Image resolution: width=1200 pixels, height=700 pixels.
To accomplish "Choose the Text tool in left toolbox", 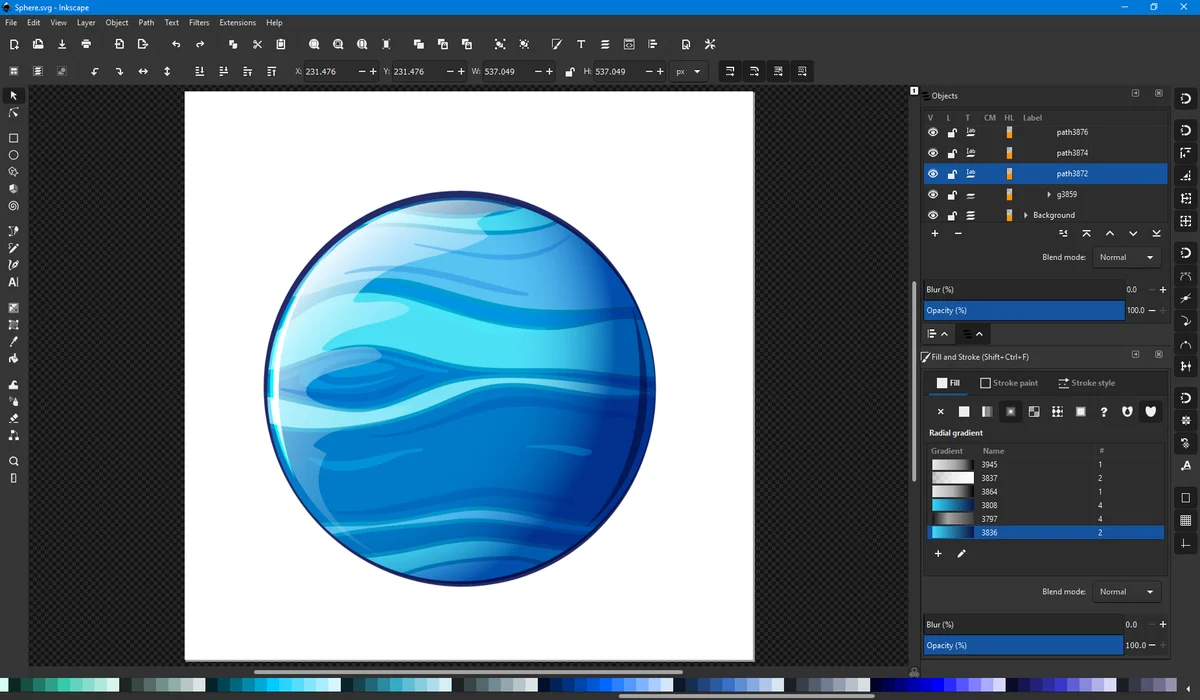I will [x=14, y=282].
